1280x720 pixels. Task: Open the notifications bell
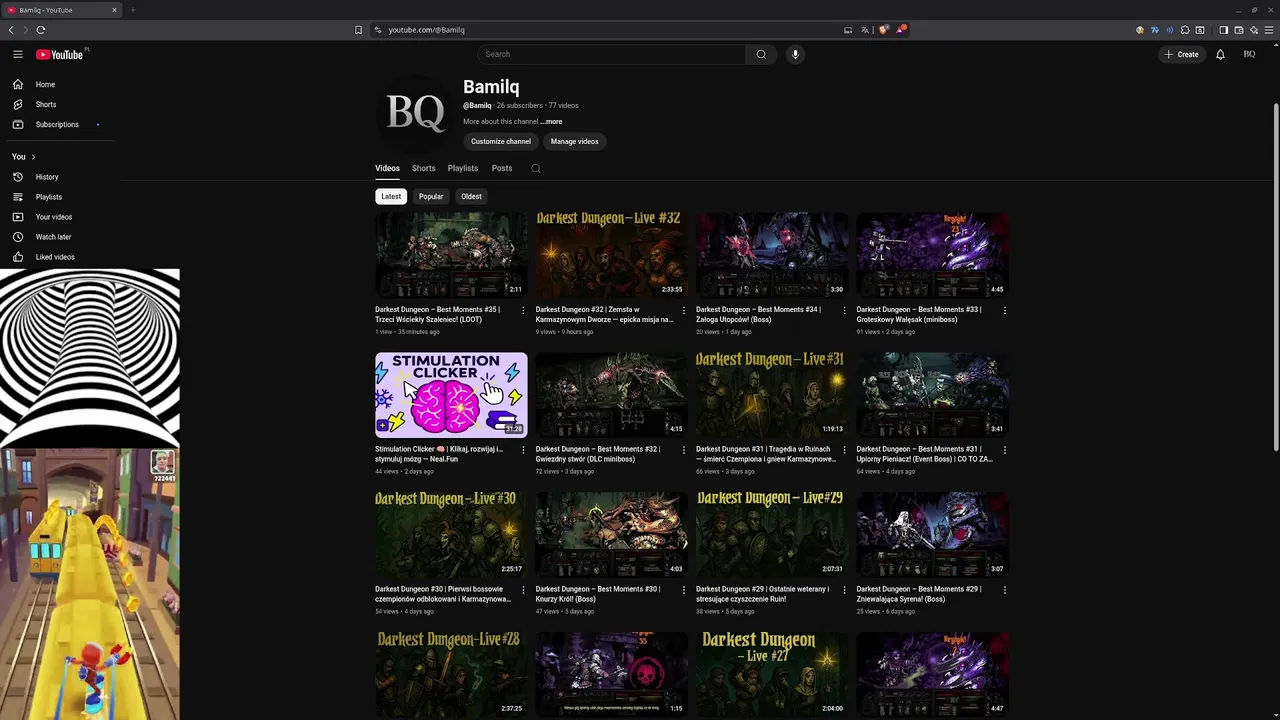pyautogui.click(x=1220, y=54)
